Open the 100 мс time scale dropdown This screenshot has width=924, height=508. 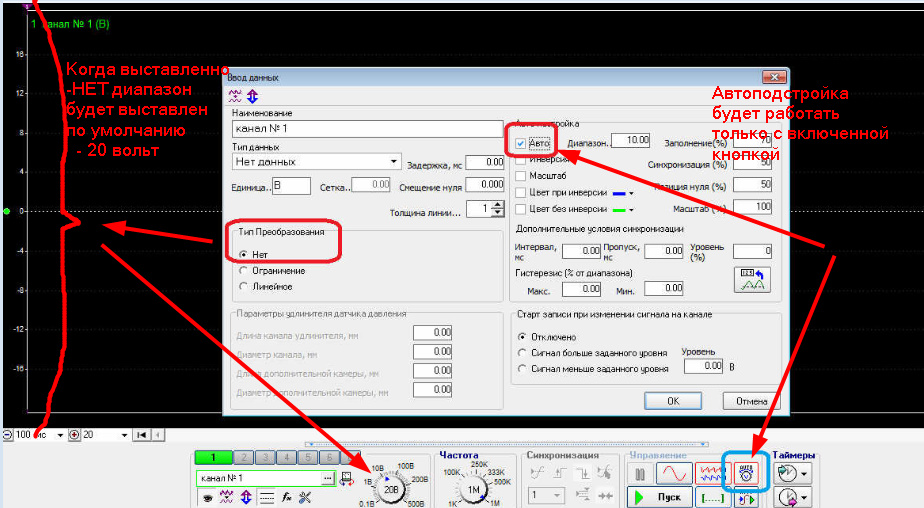coord(60,435)
